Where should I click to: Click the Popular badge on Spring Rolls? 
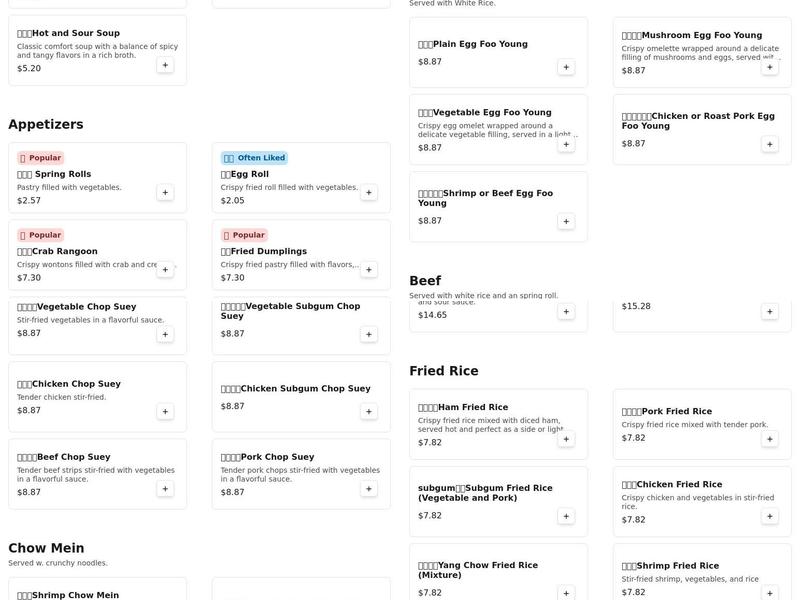pos(41,158)
